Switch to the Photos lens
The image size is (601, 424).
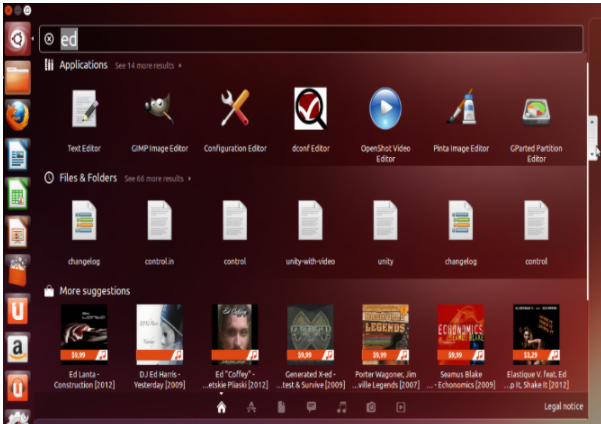pos(371,407)
